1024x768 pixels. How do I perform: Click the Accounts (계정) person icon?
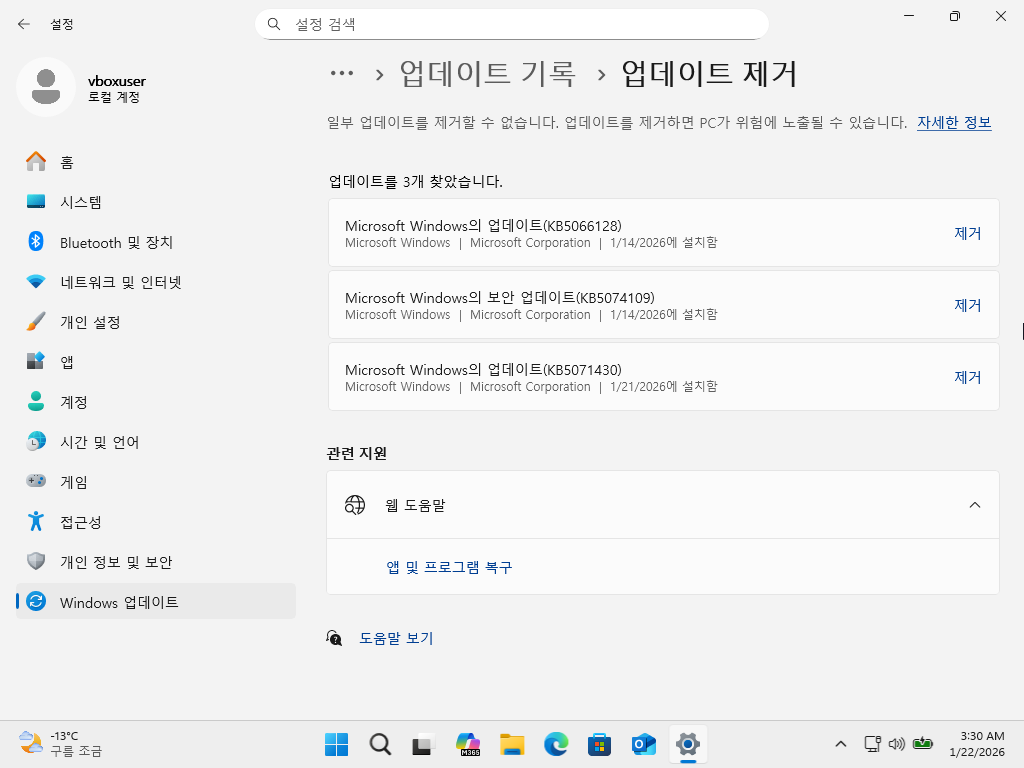point(36,402)
